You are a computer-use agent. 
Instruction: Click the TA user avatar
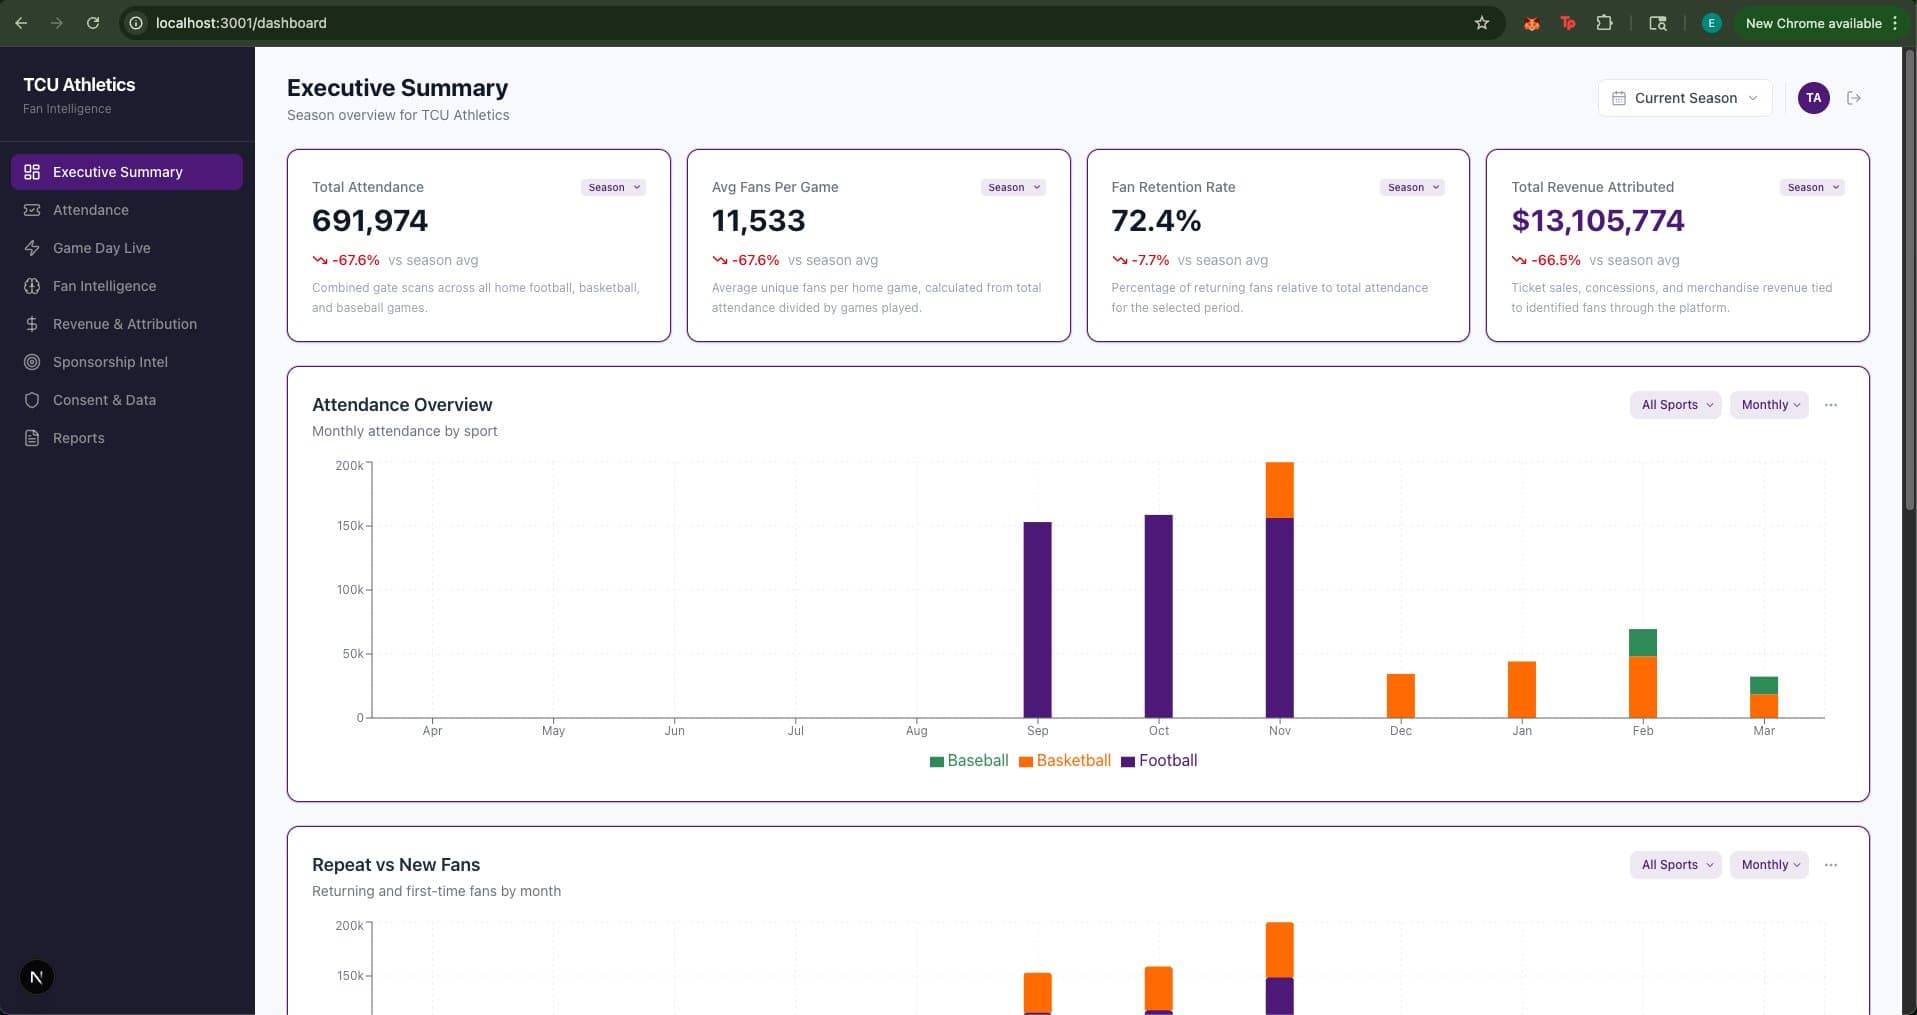tap(1813, 98)
